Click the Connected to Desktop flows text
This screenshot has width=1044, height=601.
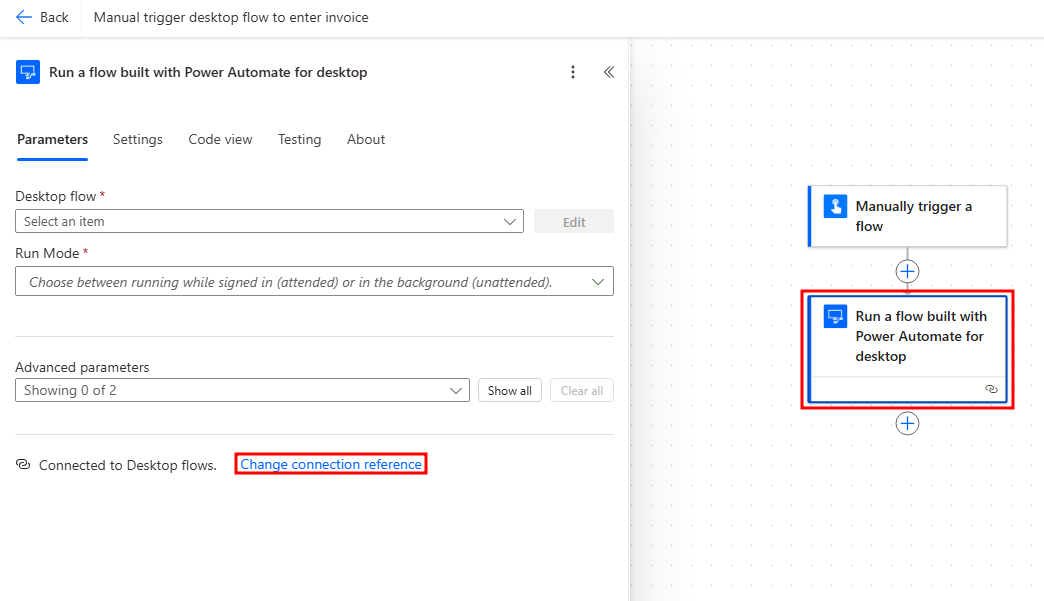click(x=128, y=465)
